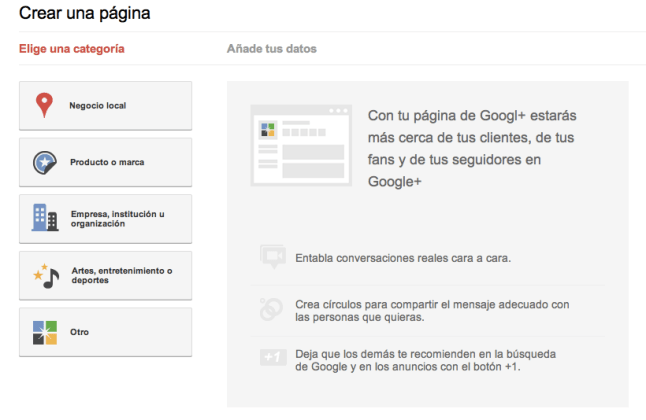The height and width of the screenshot is (420, 646).
Task: Select the Producto o marca category
Action: [x=105, y=162]
